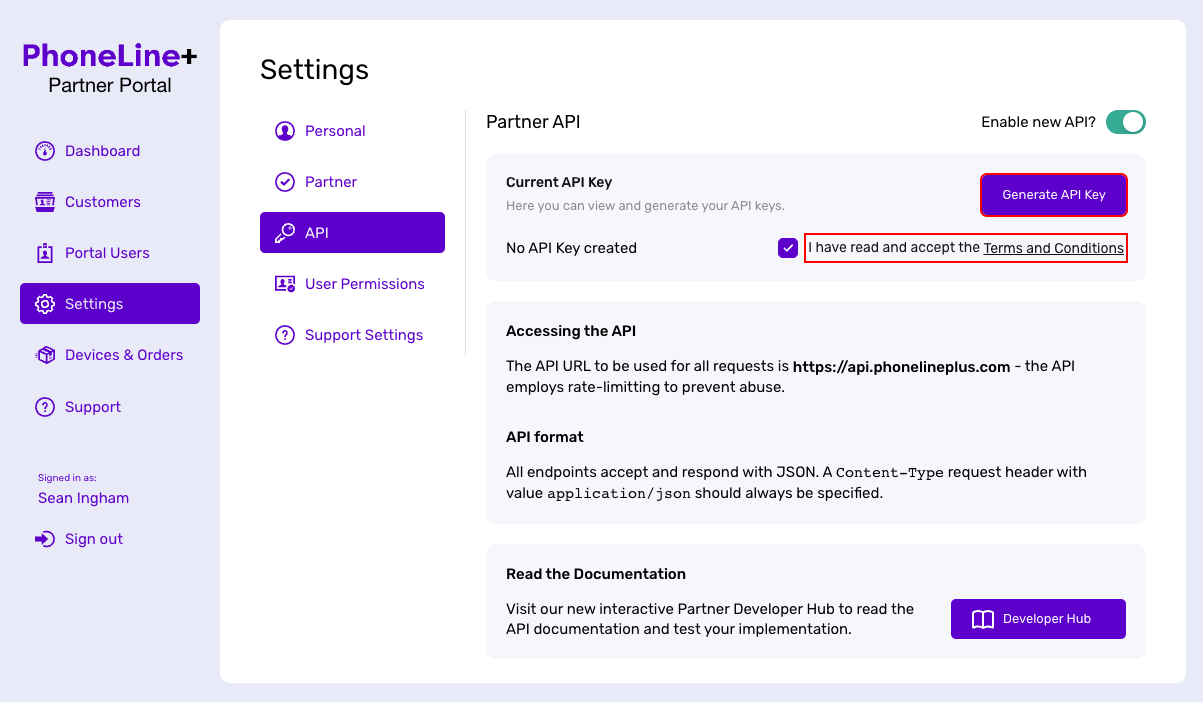
Task: Click the https://api.phonelineplus.com URL text
Action: 902,366
